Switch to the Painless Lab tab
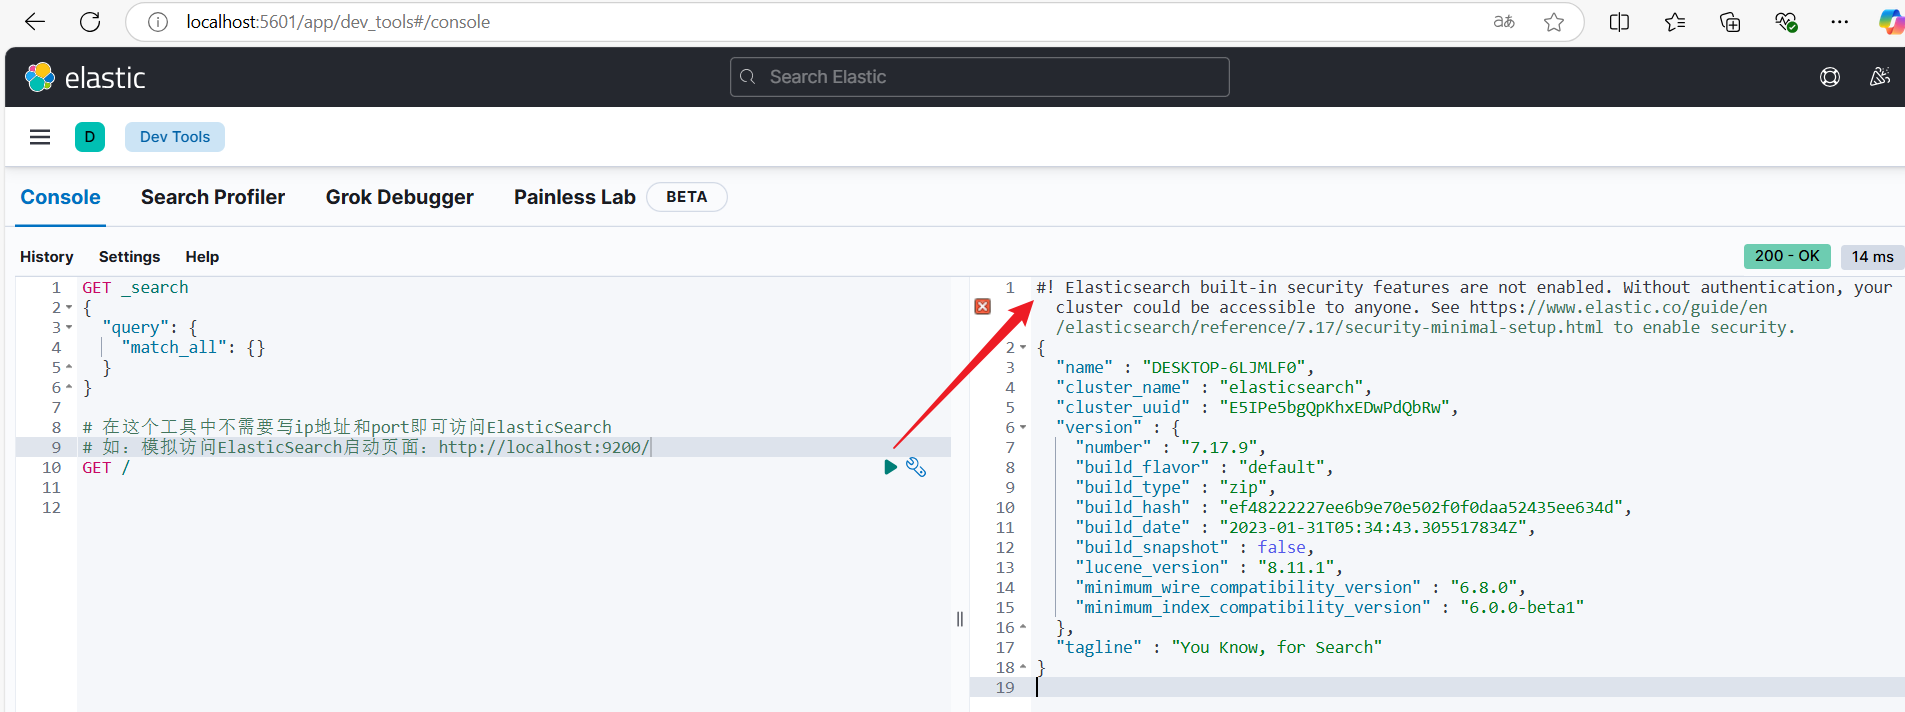The height and width of the screenshot is (712, 1905). 575,197
